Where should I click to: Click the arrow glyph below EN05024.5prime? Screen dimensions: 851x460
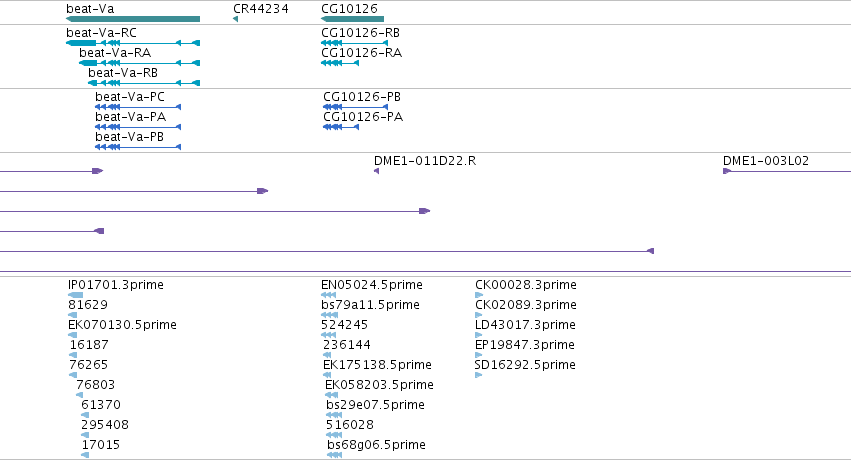[329, 295]
